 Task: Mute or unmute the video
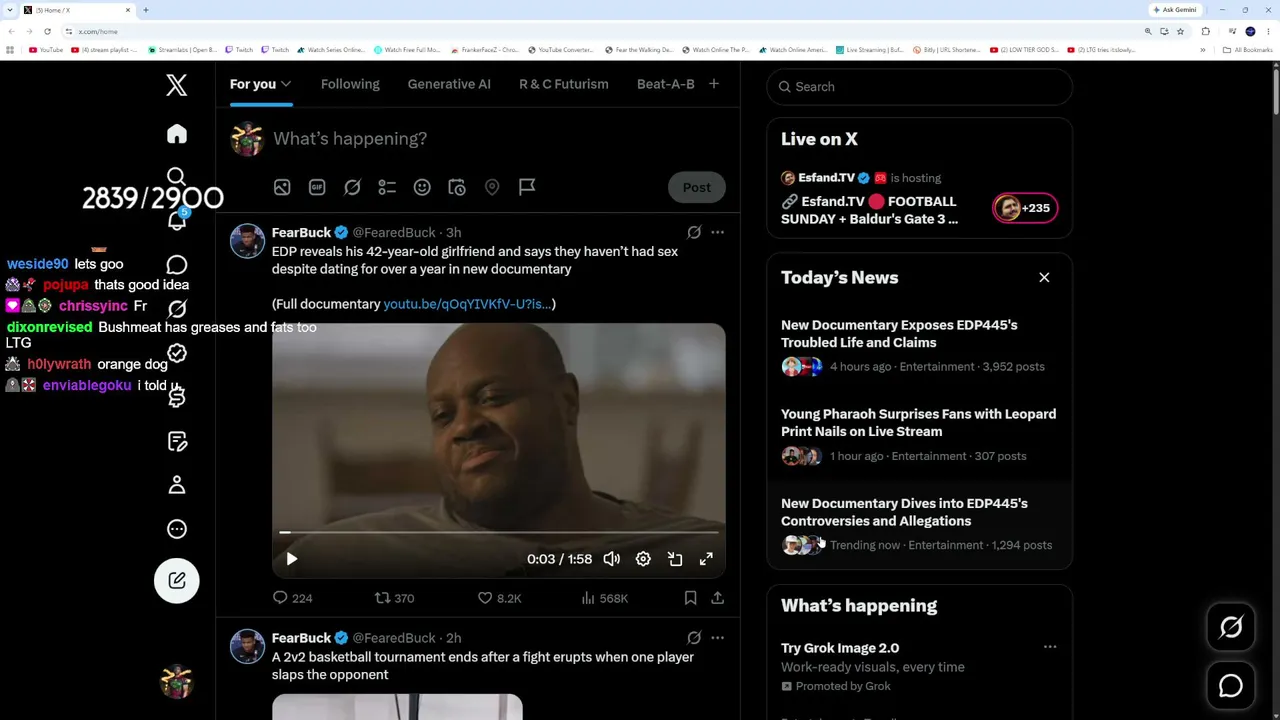tap(612, 559)
